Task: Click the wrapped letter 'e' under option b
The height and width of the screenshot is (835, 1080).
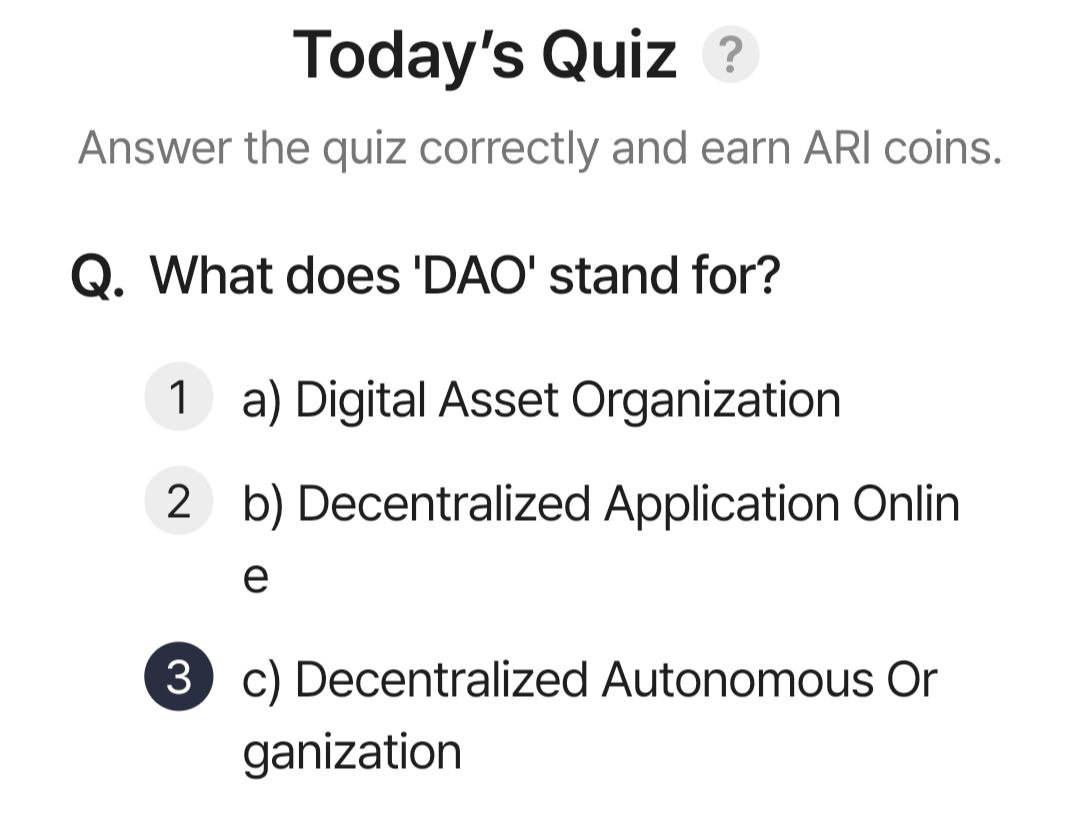Action: [256, 577]
